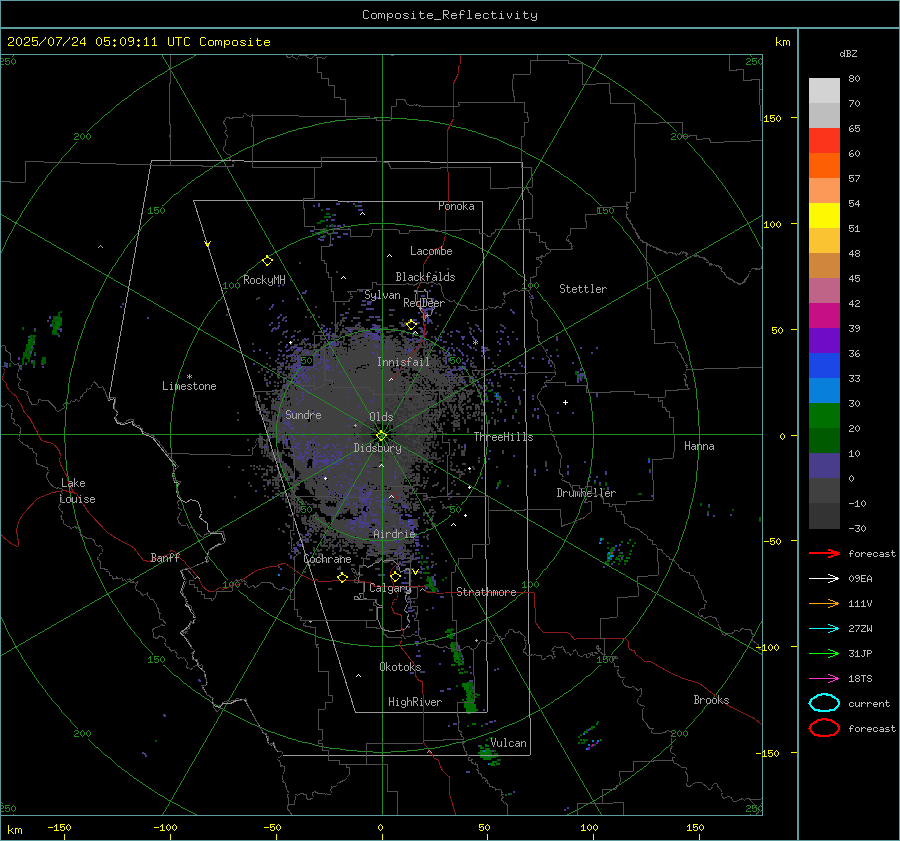Screen dimensions: 900x841
Task: Select the pink 42-45 dBZ color swatch
Action: click(824, 291)
